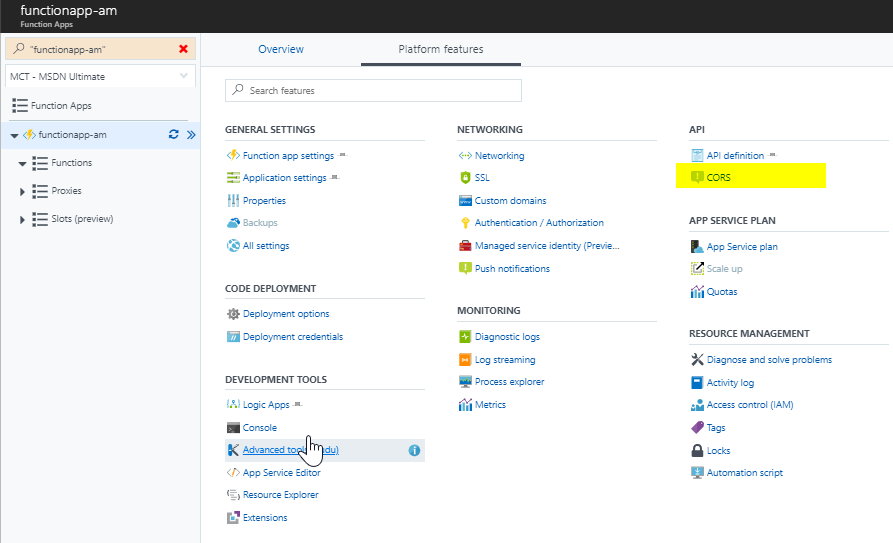Select the Proxies tree item
This screenshot has height=543, width=893.
tap(66, 190)
